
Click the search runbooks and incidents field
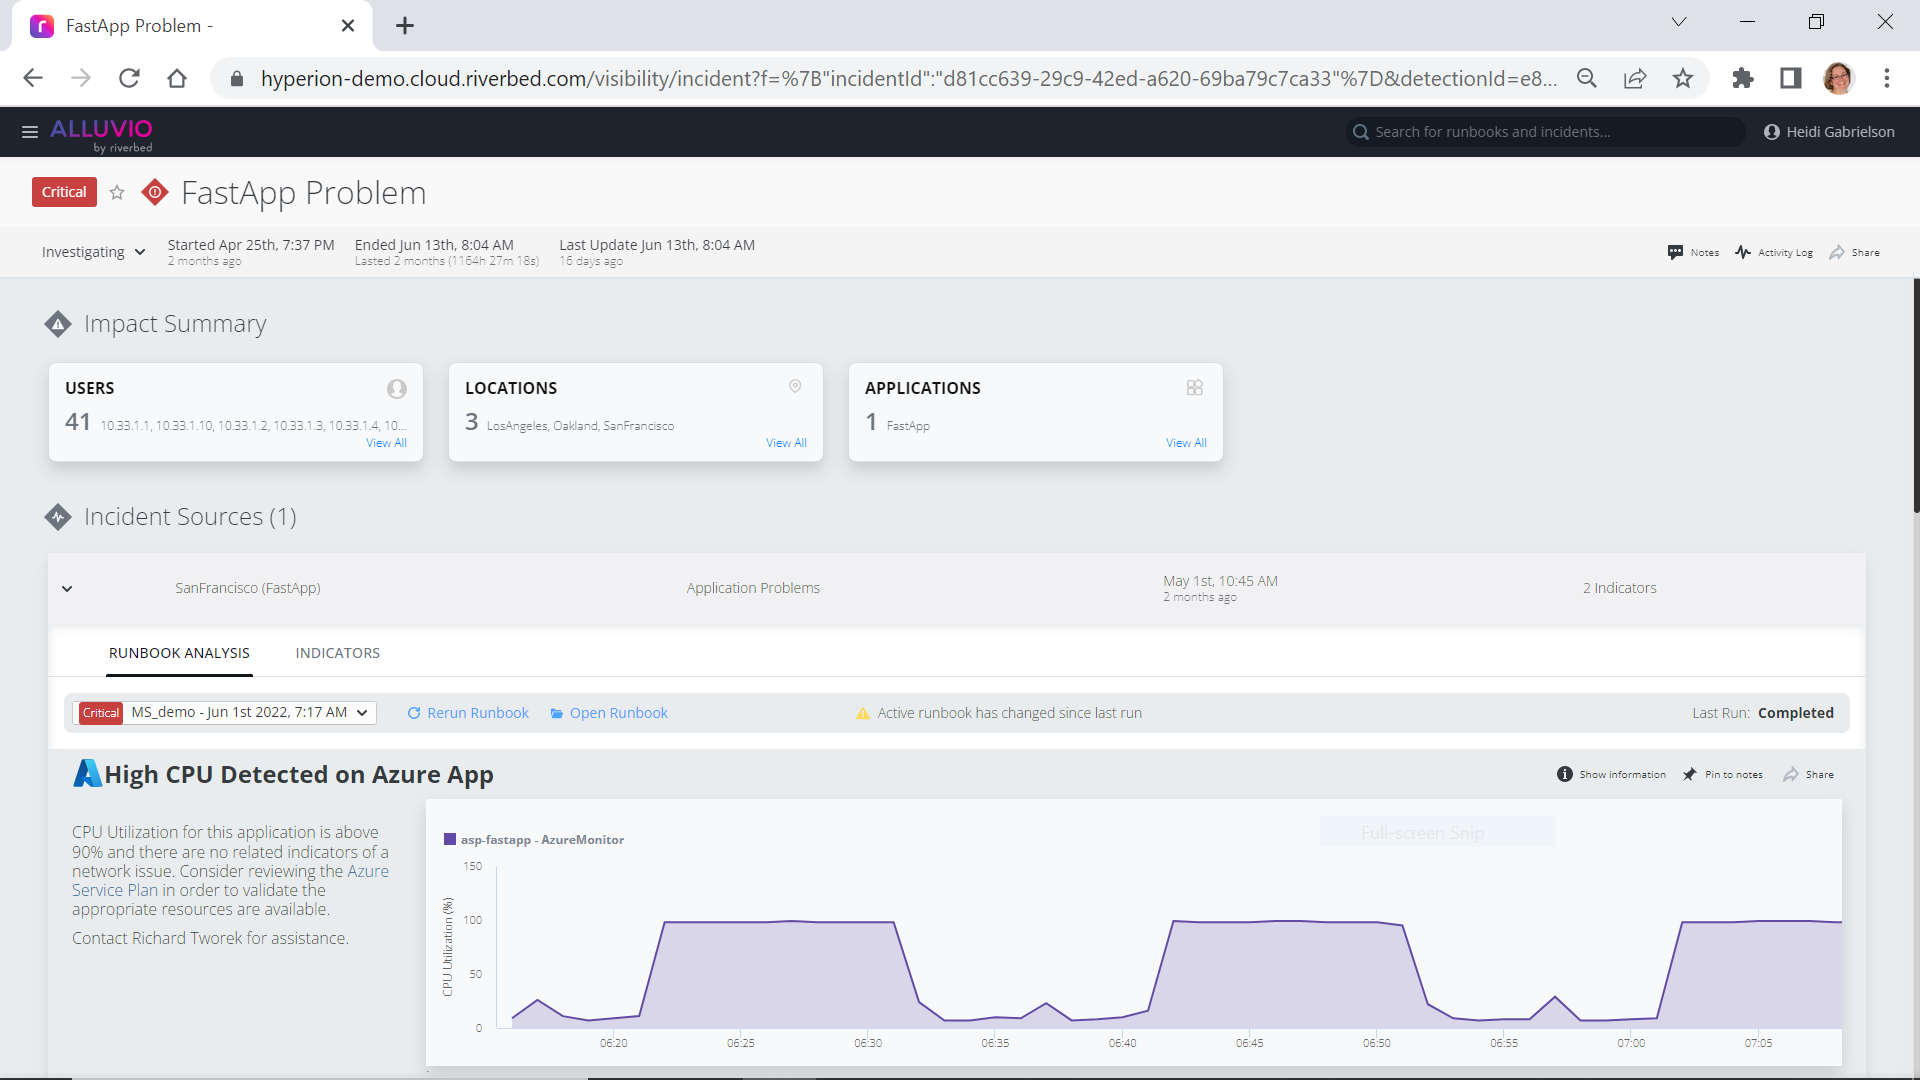pos(1545,132)
